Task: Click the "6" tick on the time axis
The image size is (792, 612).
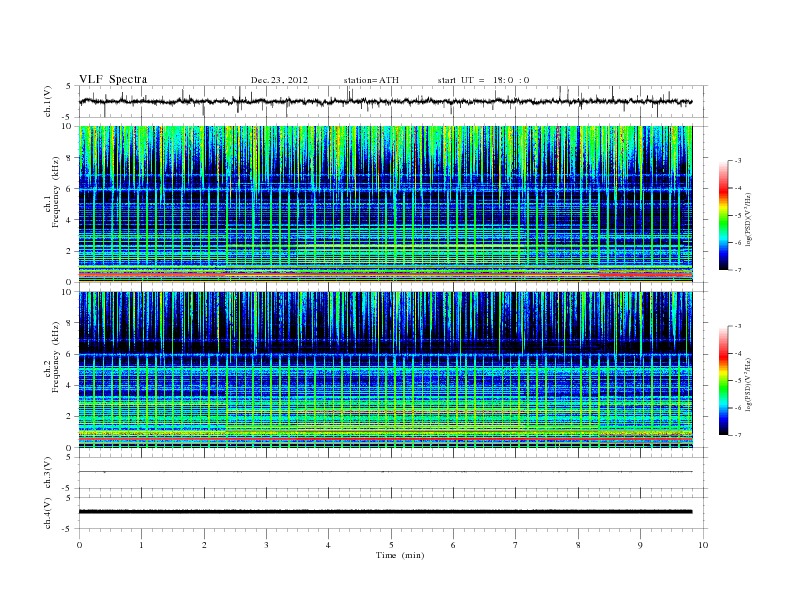Action: point(453,545)
